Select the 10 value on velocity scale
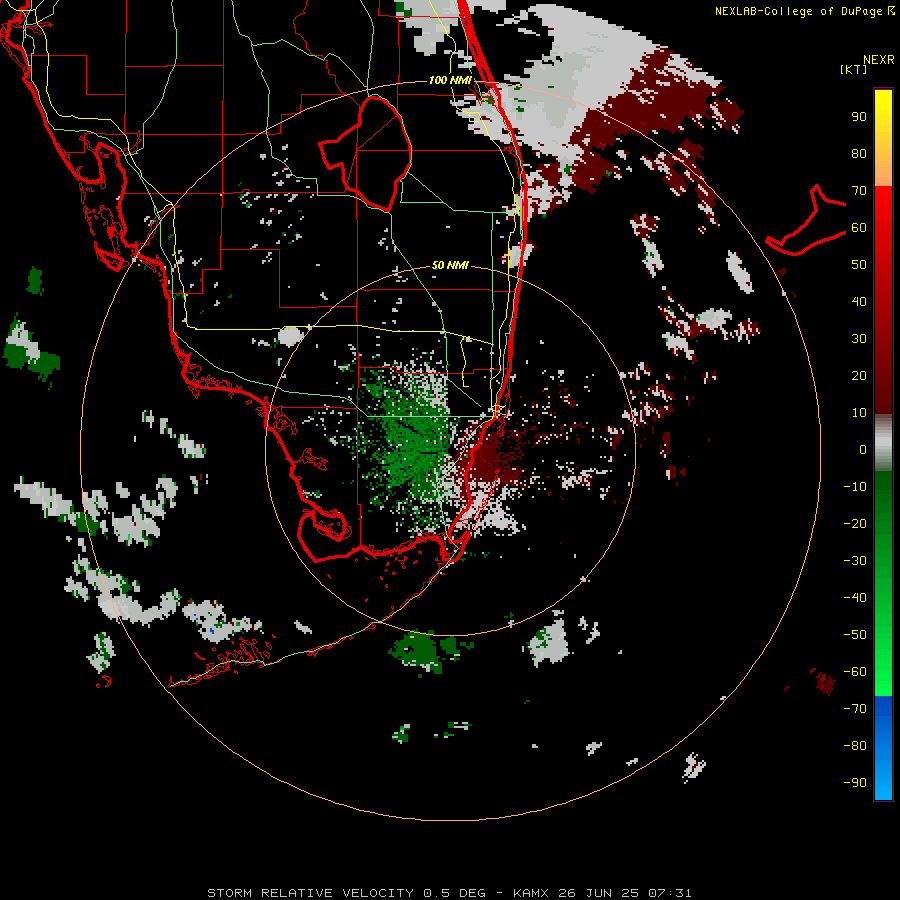Image resolution: width=900 pixels, height=900 pixels. pyautogui.click(x=859, y=413)
